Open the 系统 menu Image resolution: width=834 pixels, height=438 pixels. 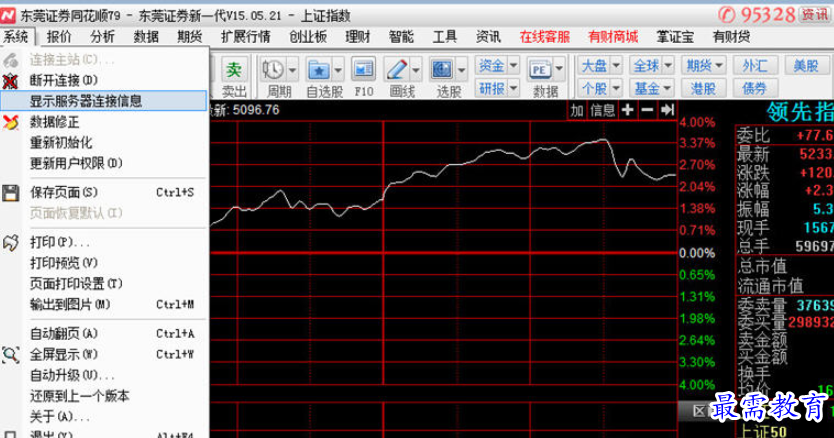click(16, 37)
